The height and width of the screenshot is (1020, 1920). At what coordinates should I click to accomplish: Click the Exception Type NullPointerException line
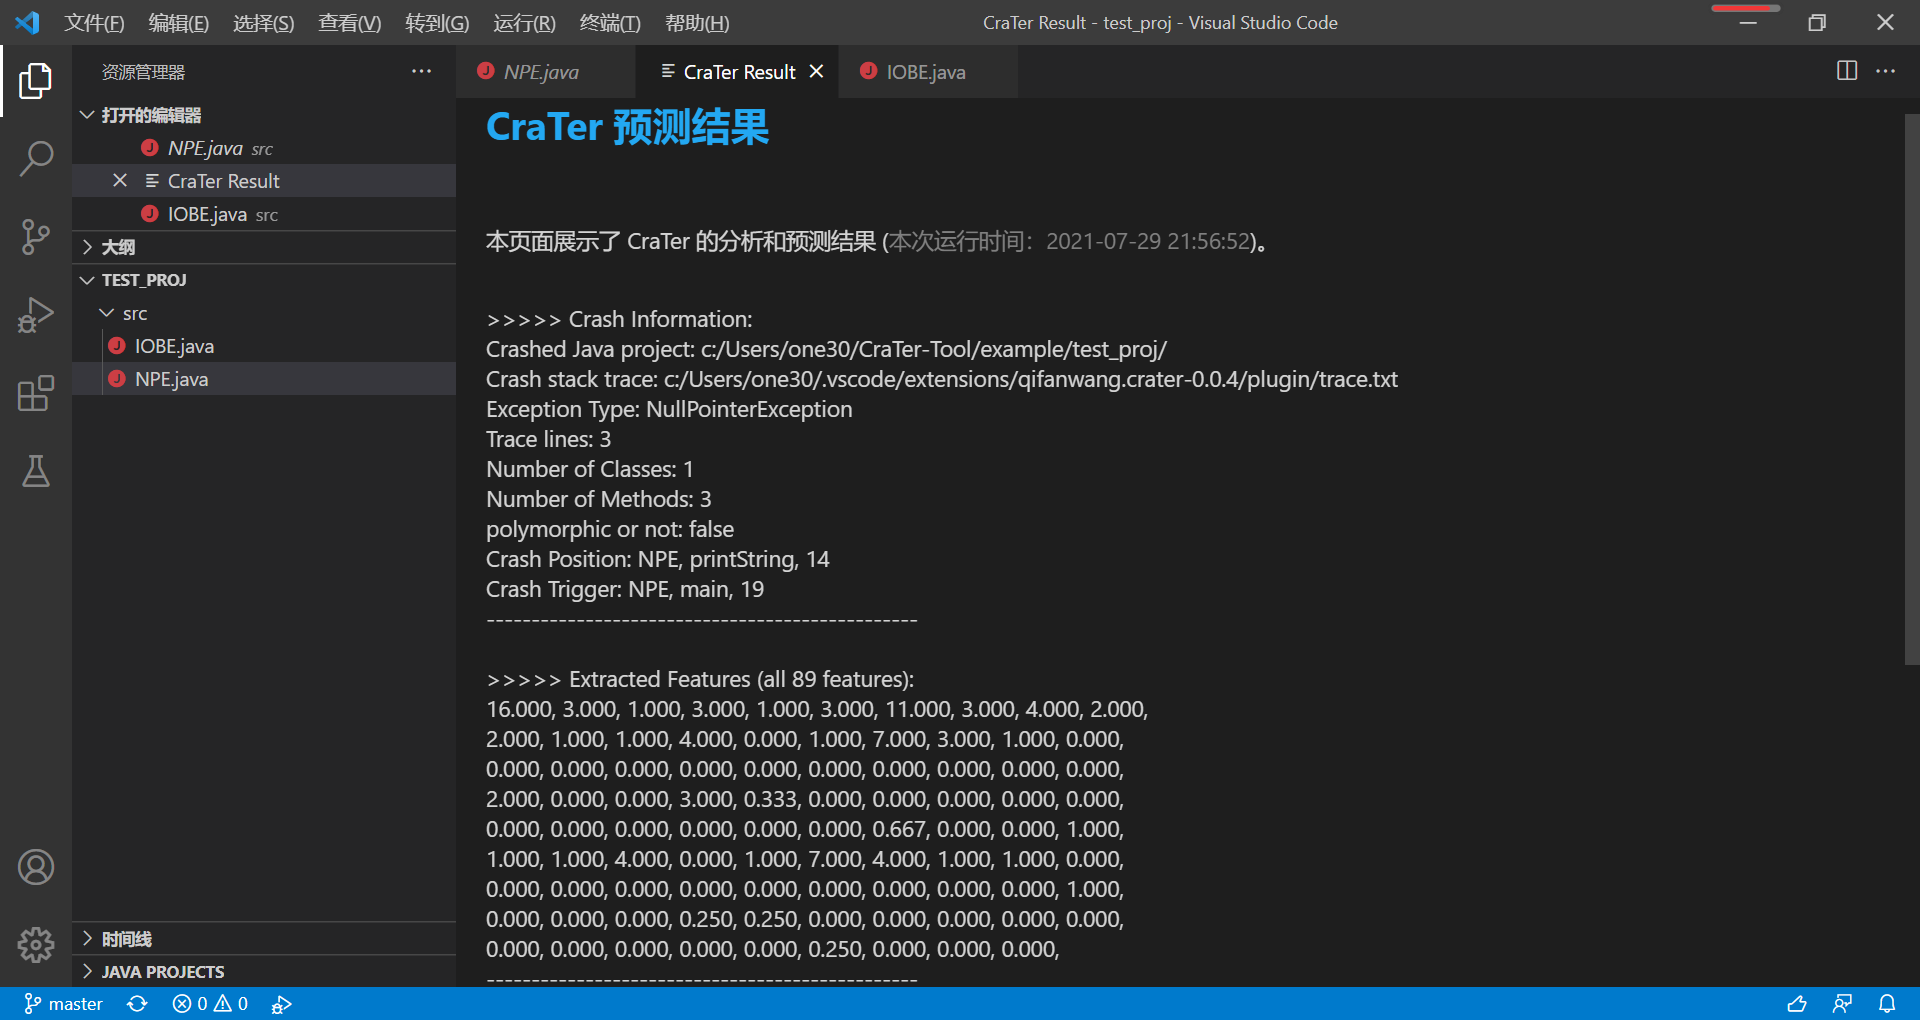[669, 409]
